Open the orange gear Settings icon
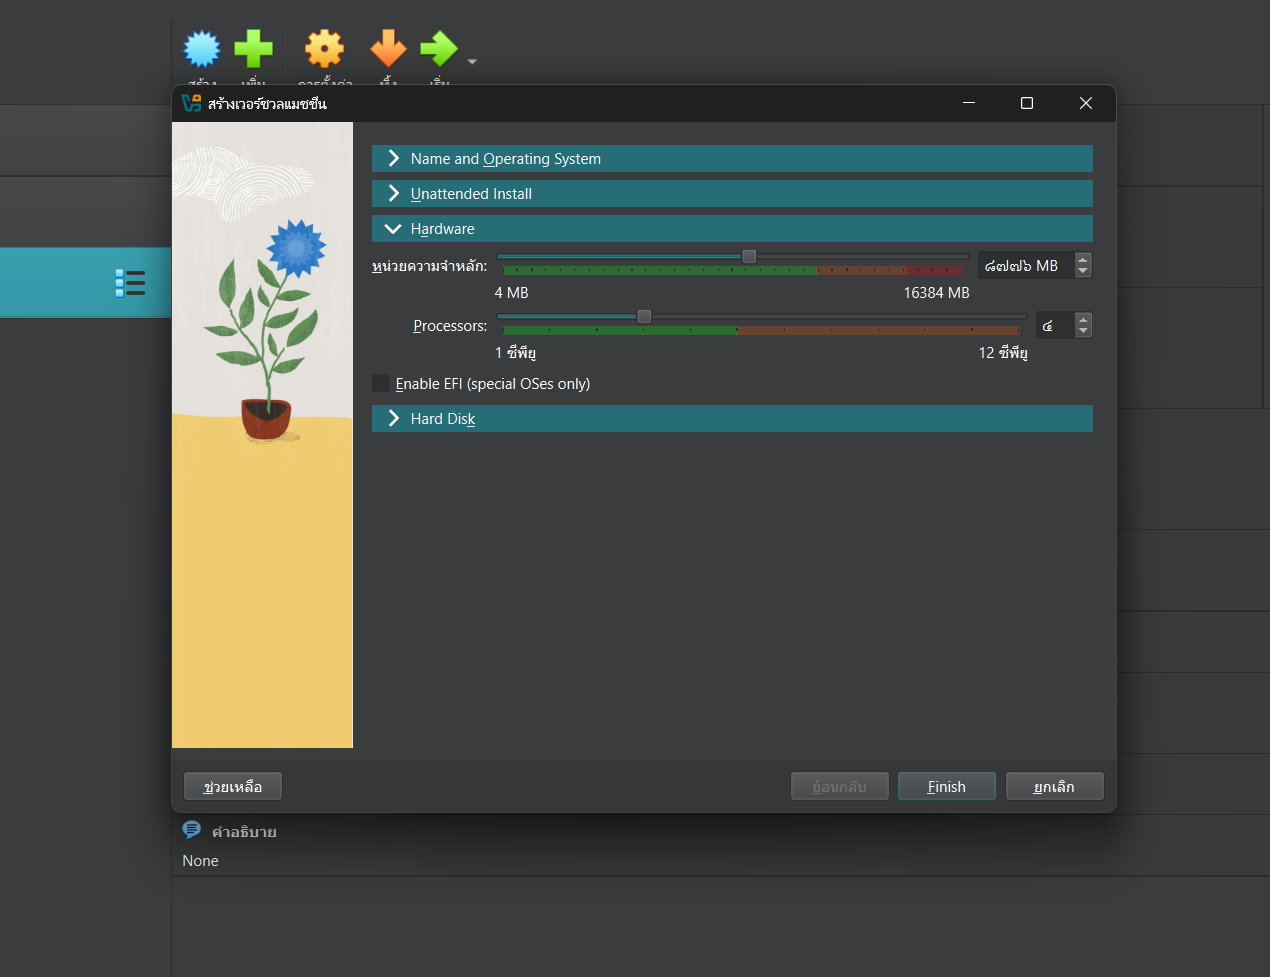The height and width of the screenshot is (977, 1270). (324, 49)
